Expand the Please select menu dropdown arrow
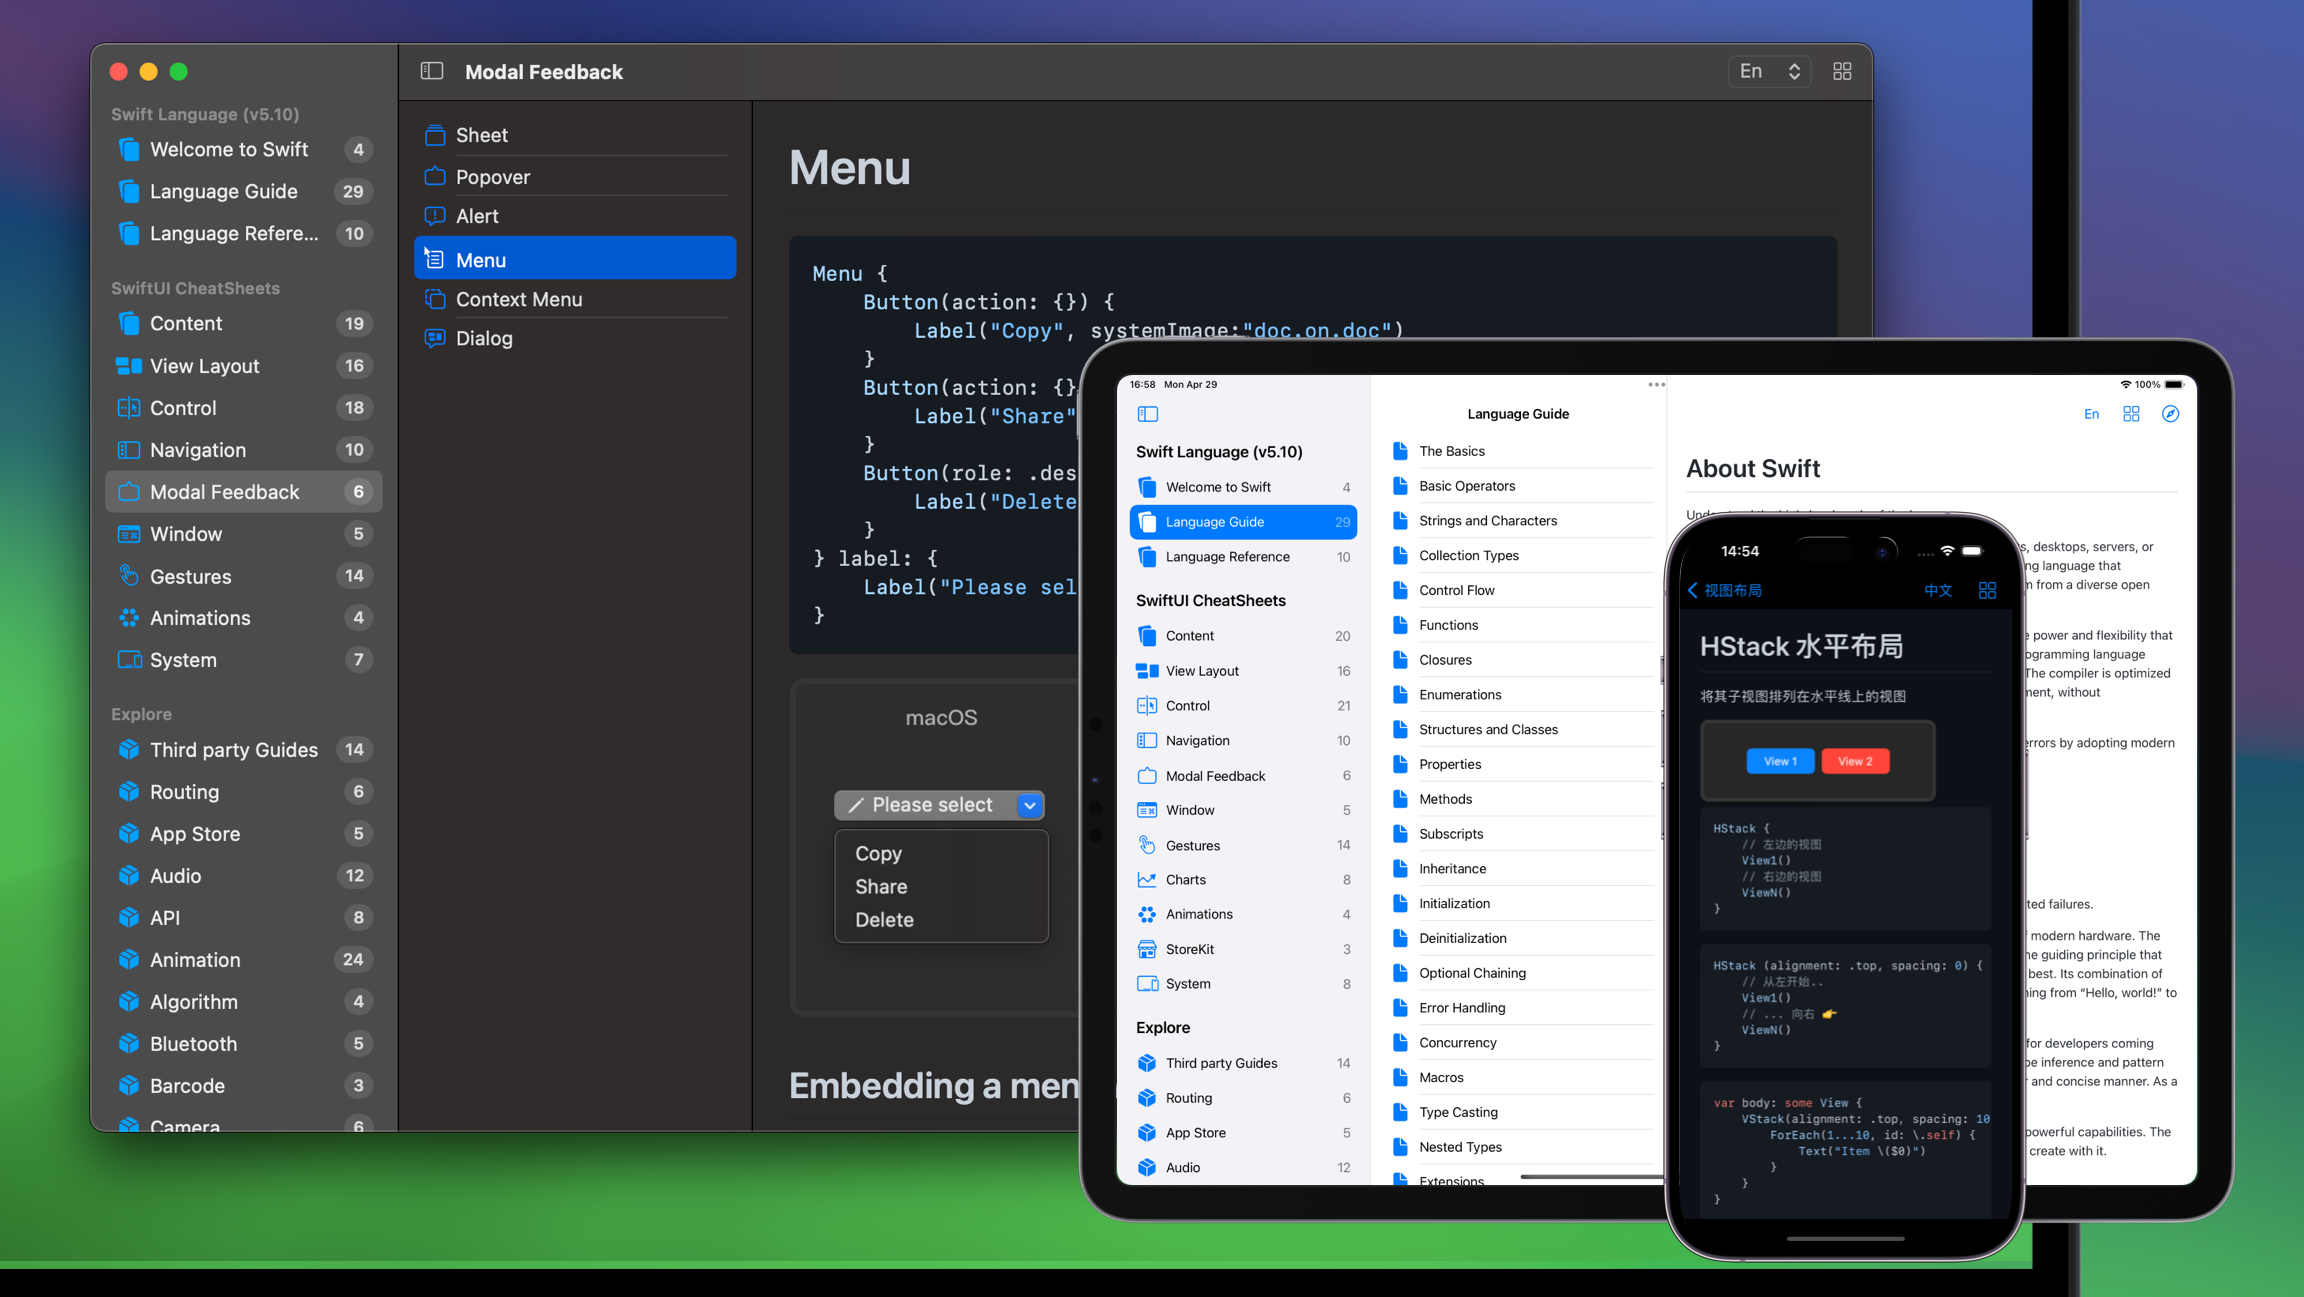This screenshot has height=1297, width=2304. click(x=1030, y=805)
